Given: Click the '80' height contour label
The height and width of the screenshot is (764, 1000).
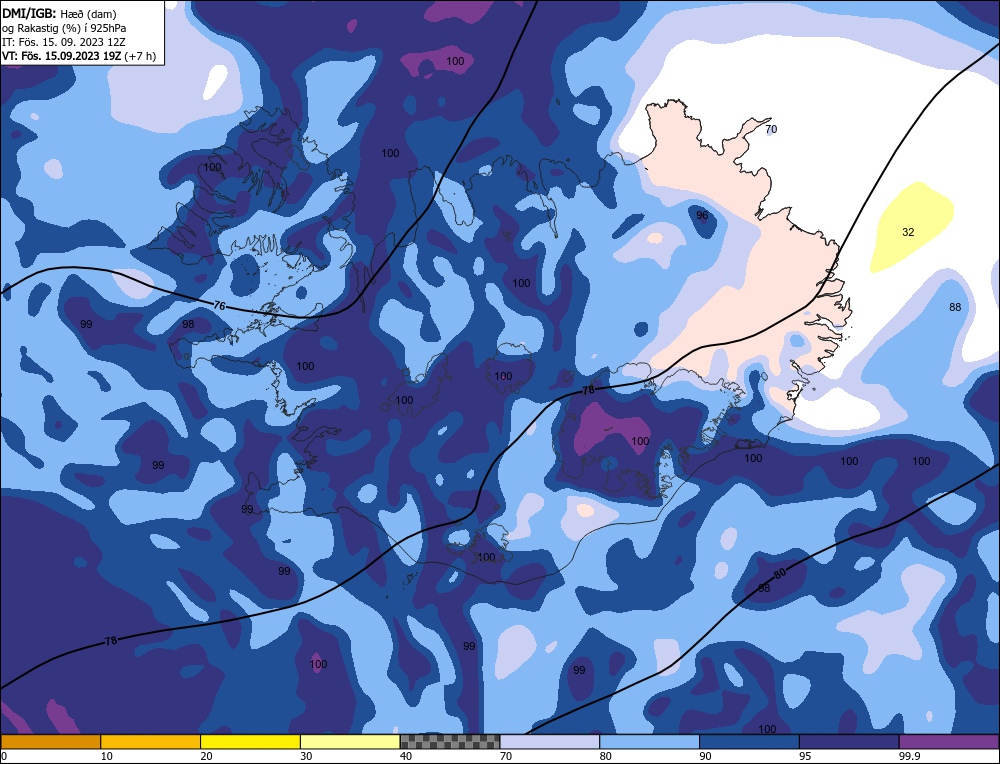Looking at the screenshot, I should tap(780, 573).
